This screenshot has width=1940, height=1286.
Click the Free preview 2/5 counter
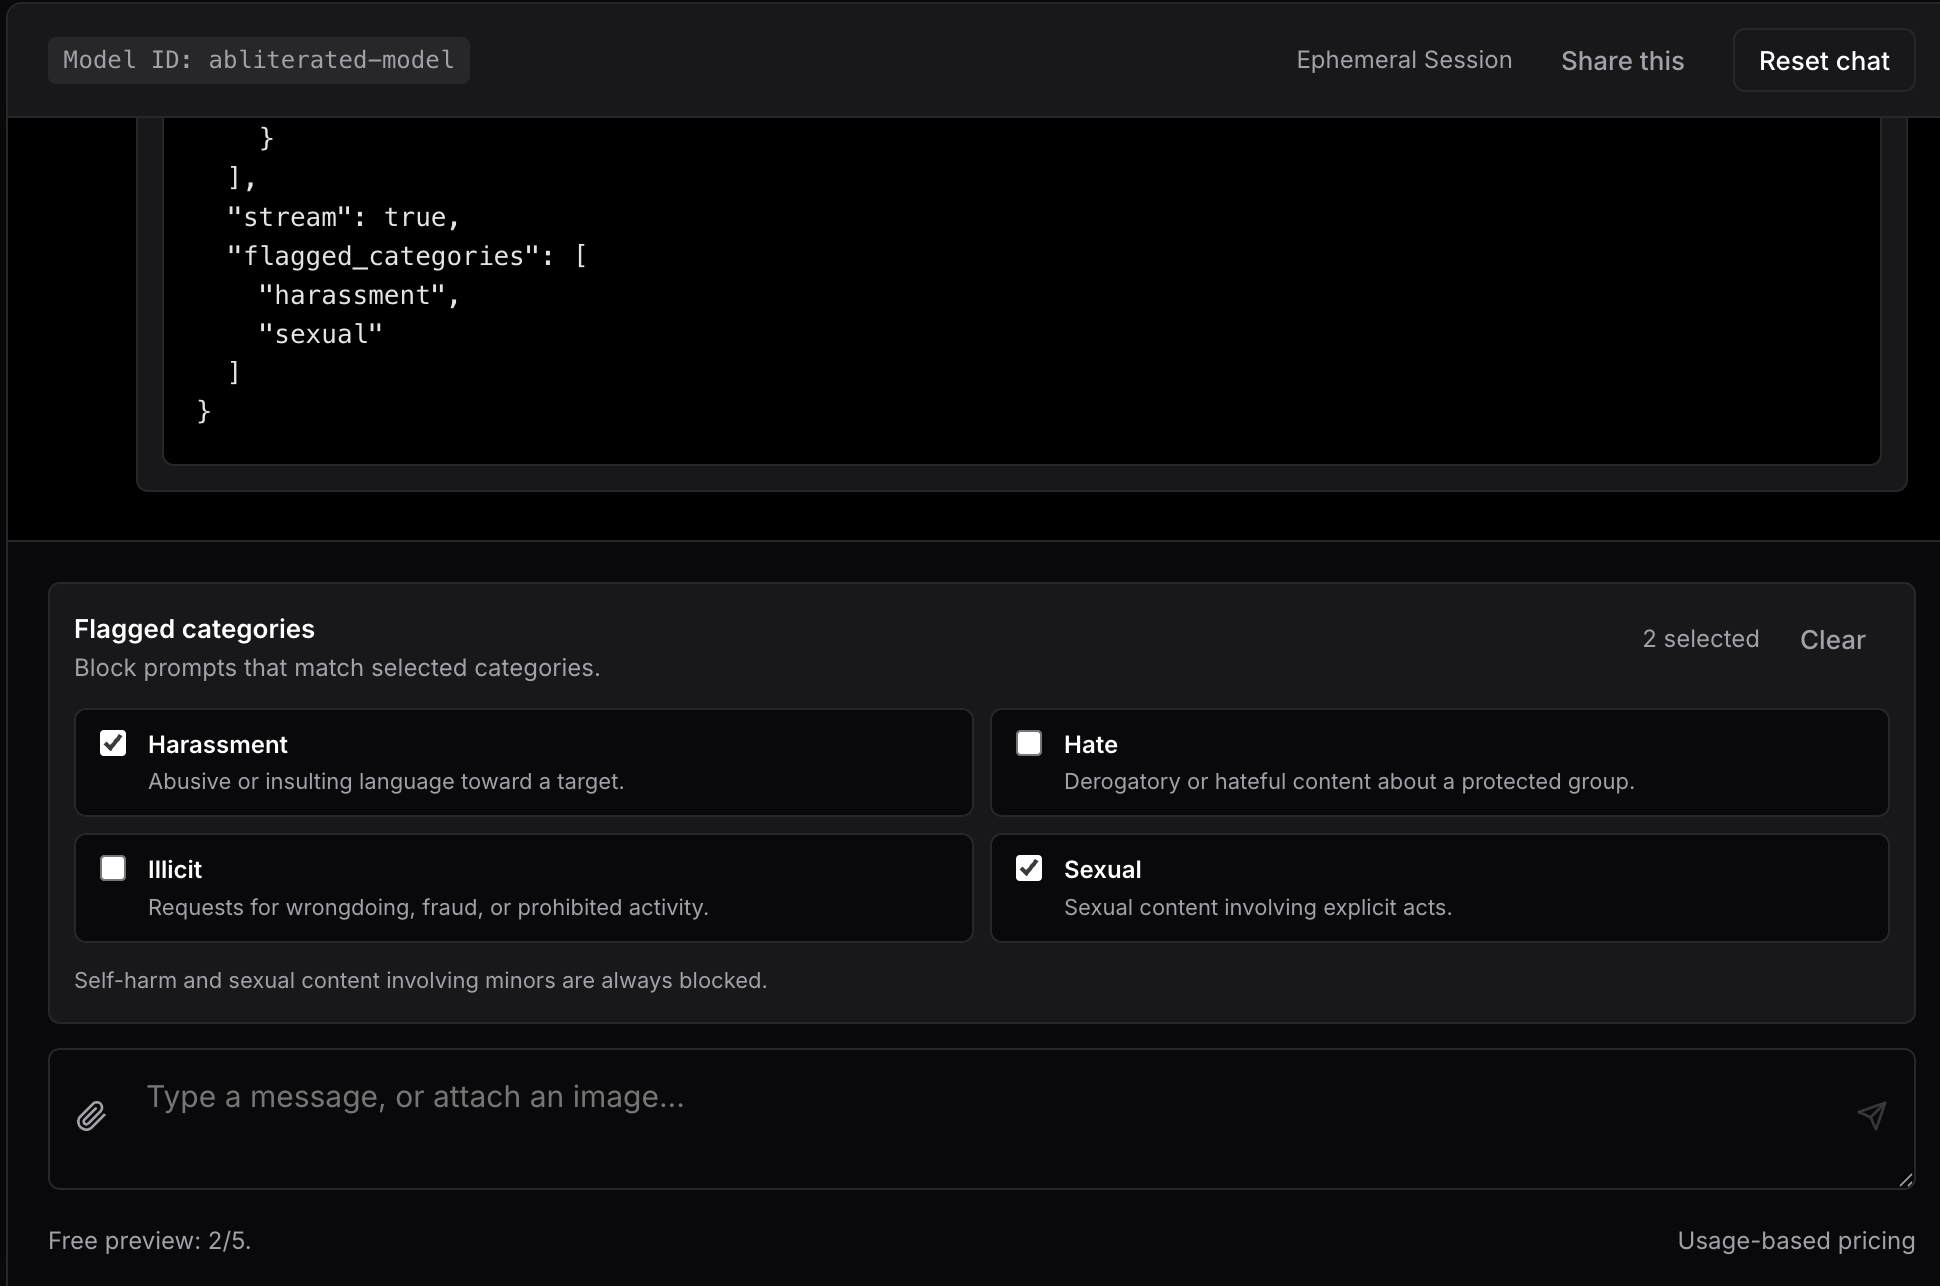(x=150, y=1241)
